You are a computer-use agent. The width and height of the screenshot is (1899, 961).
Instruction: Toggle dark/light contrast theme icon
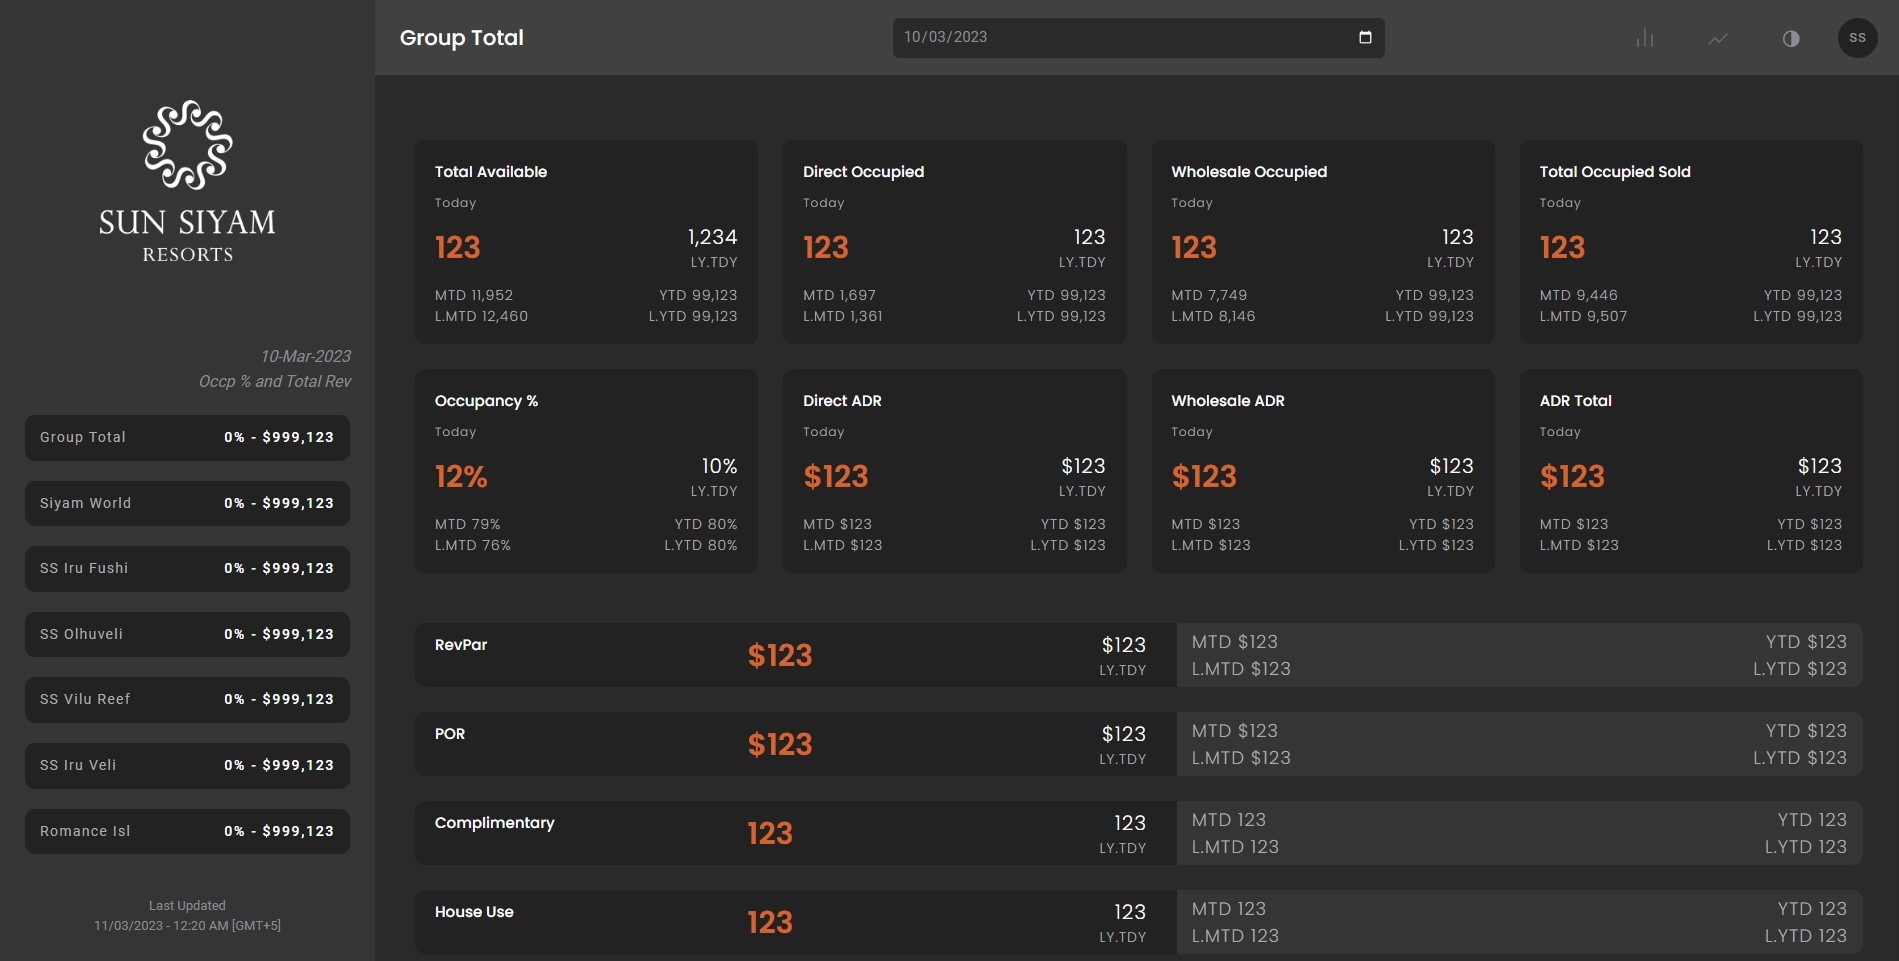click(x=1791, y=38)
